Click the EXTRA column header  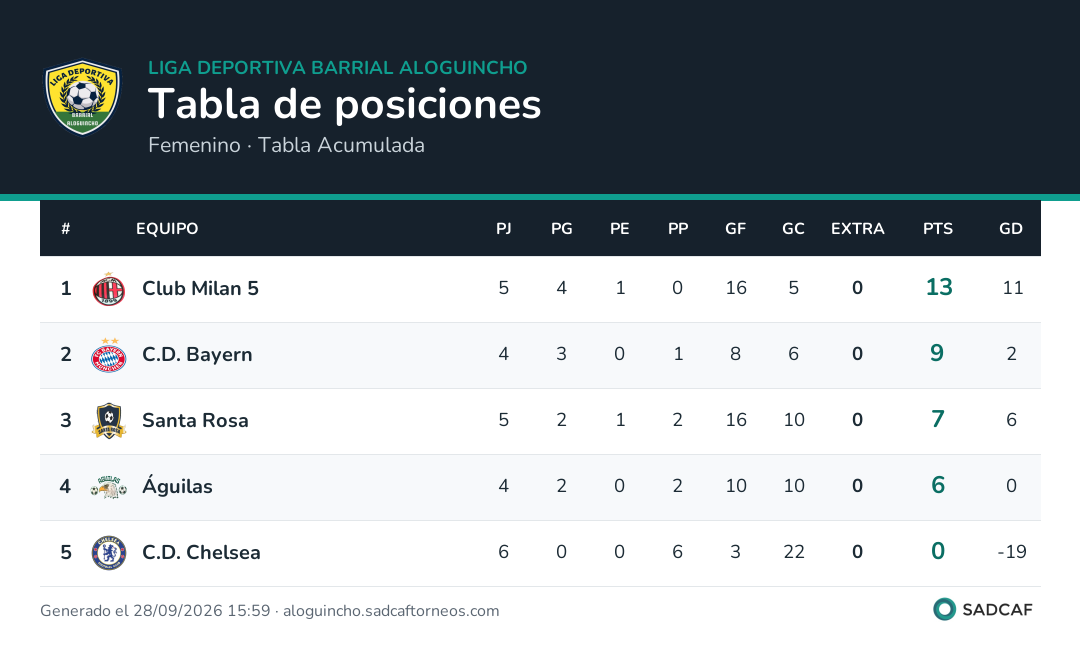[x=858, y=229]
